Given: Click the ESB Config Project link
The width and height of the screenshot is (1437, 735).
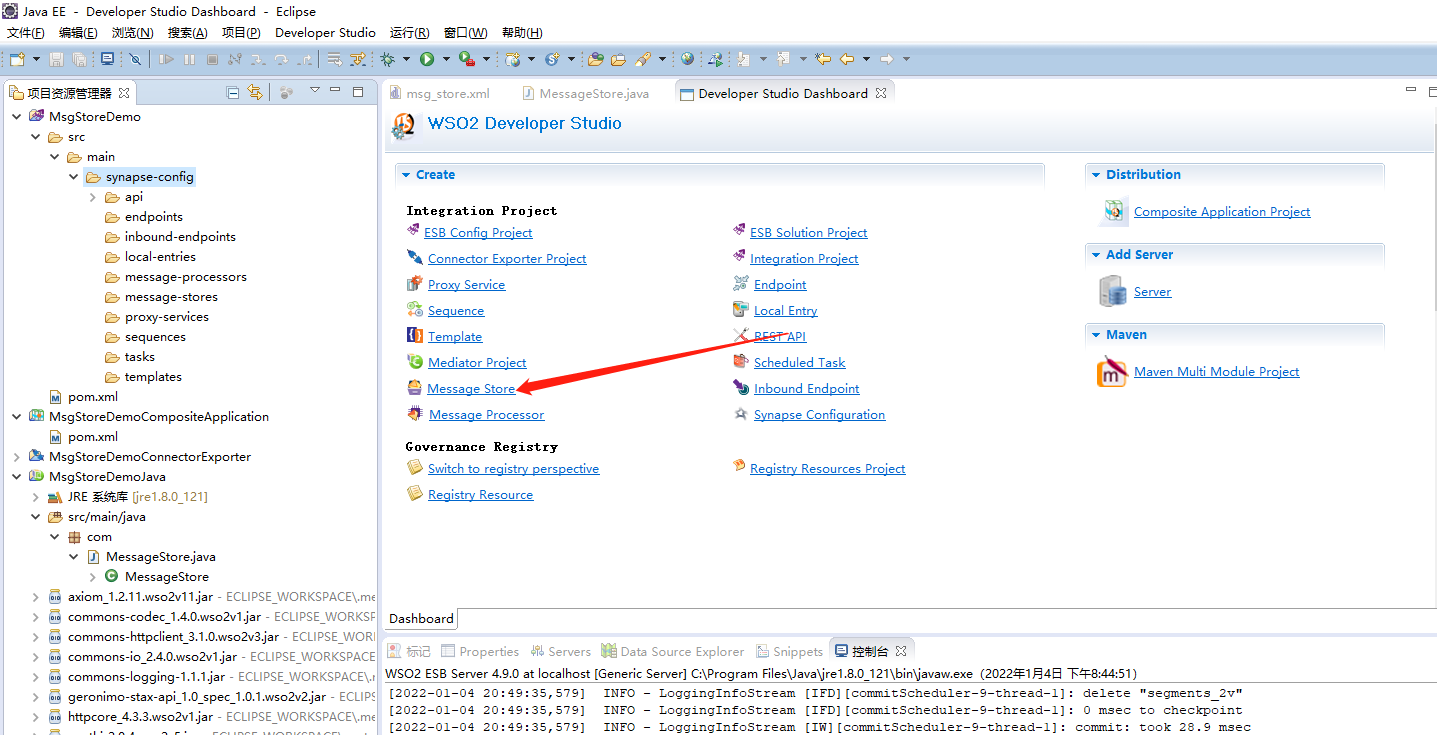Looking at the screenshot, I should (x=478, y=233).
